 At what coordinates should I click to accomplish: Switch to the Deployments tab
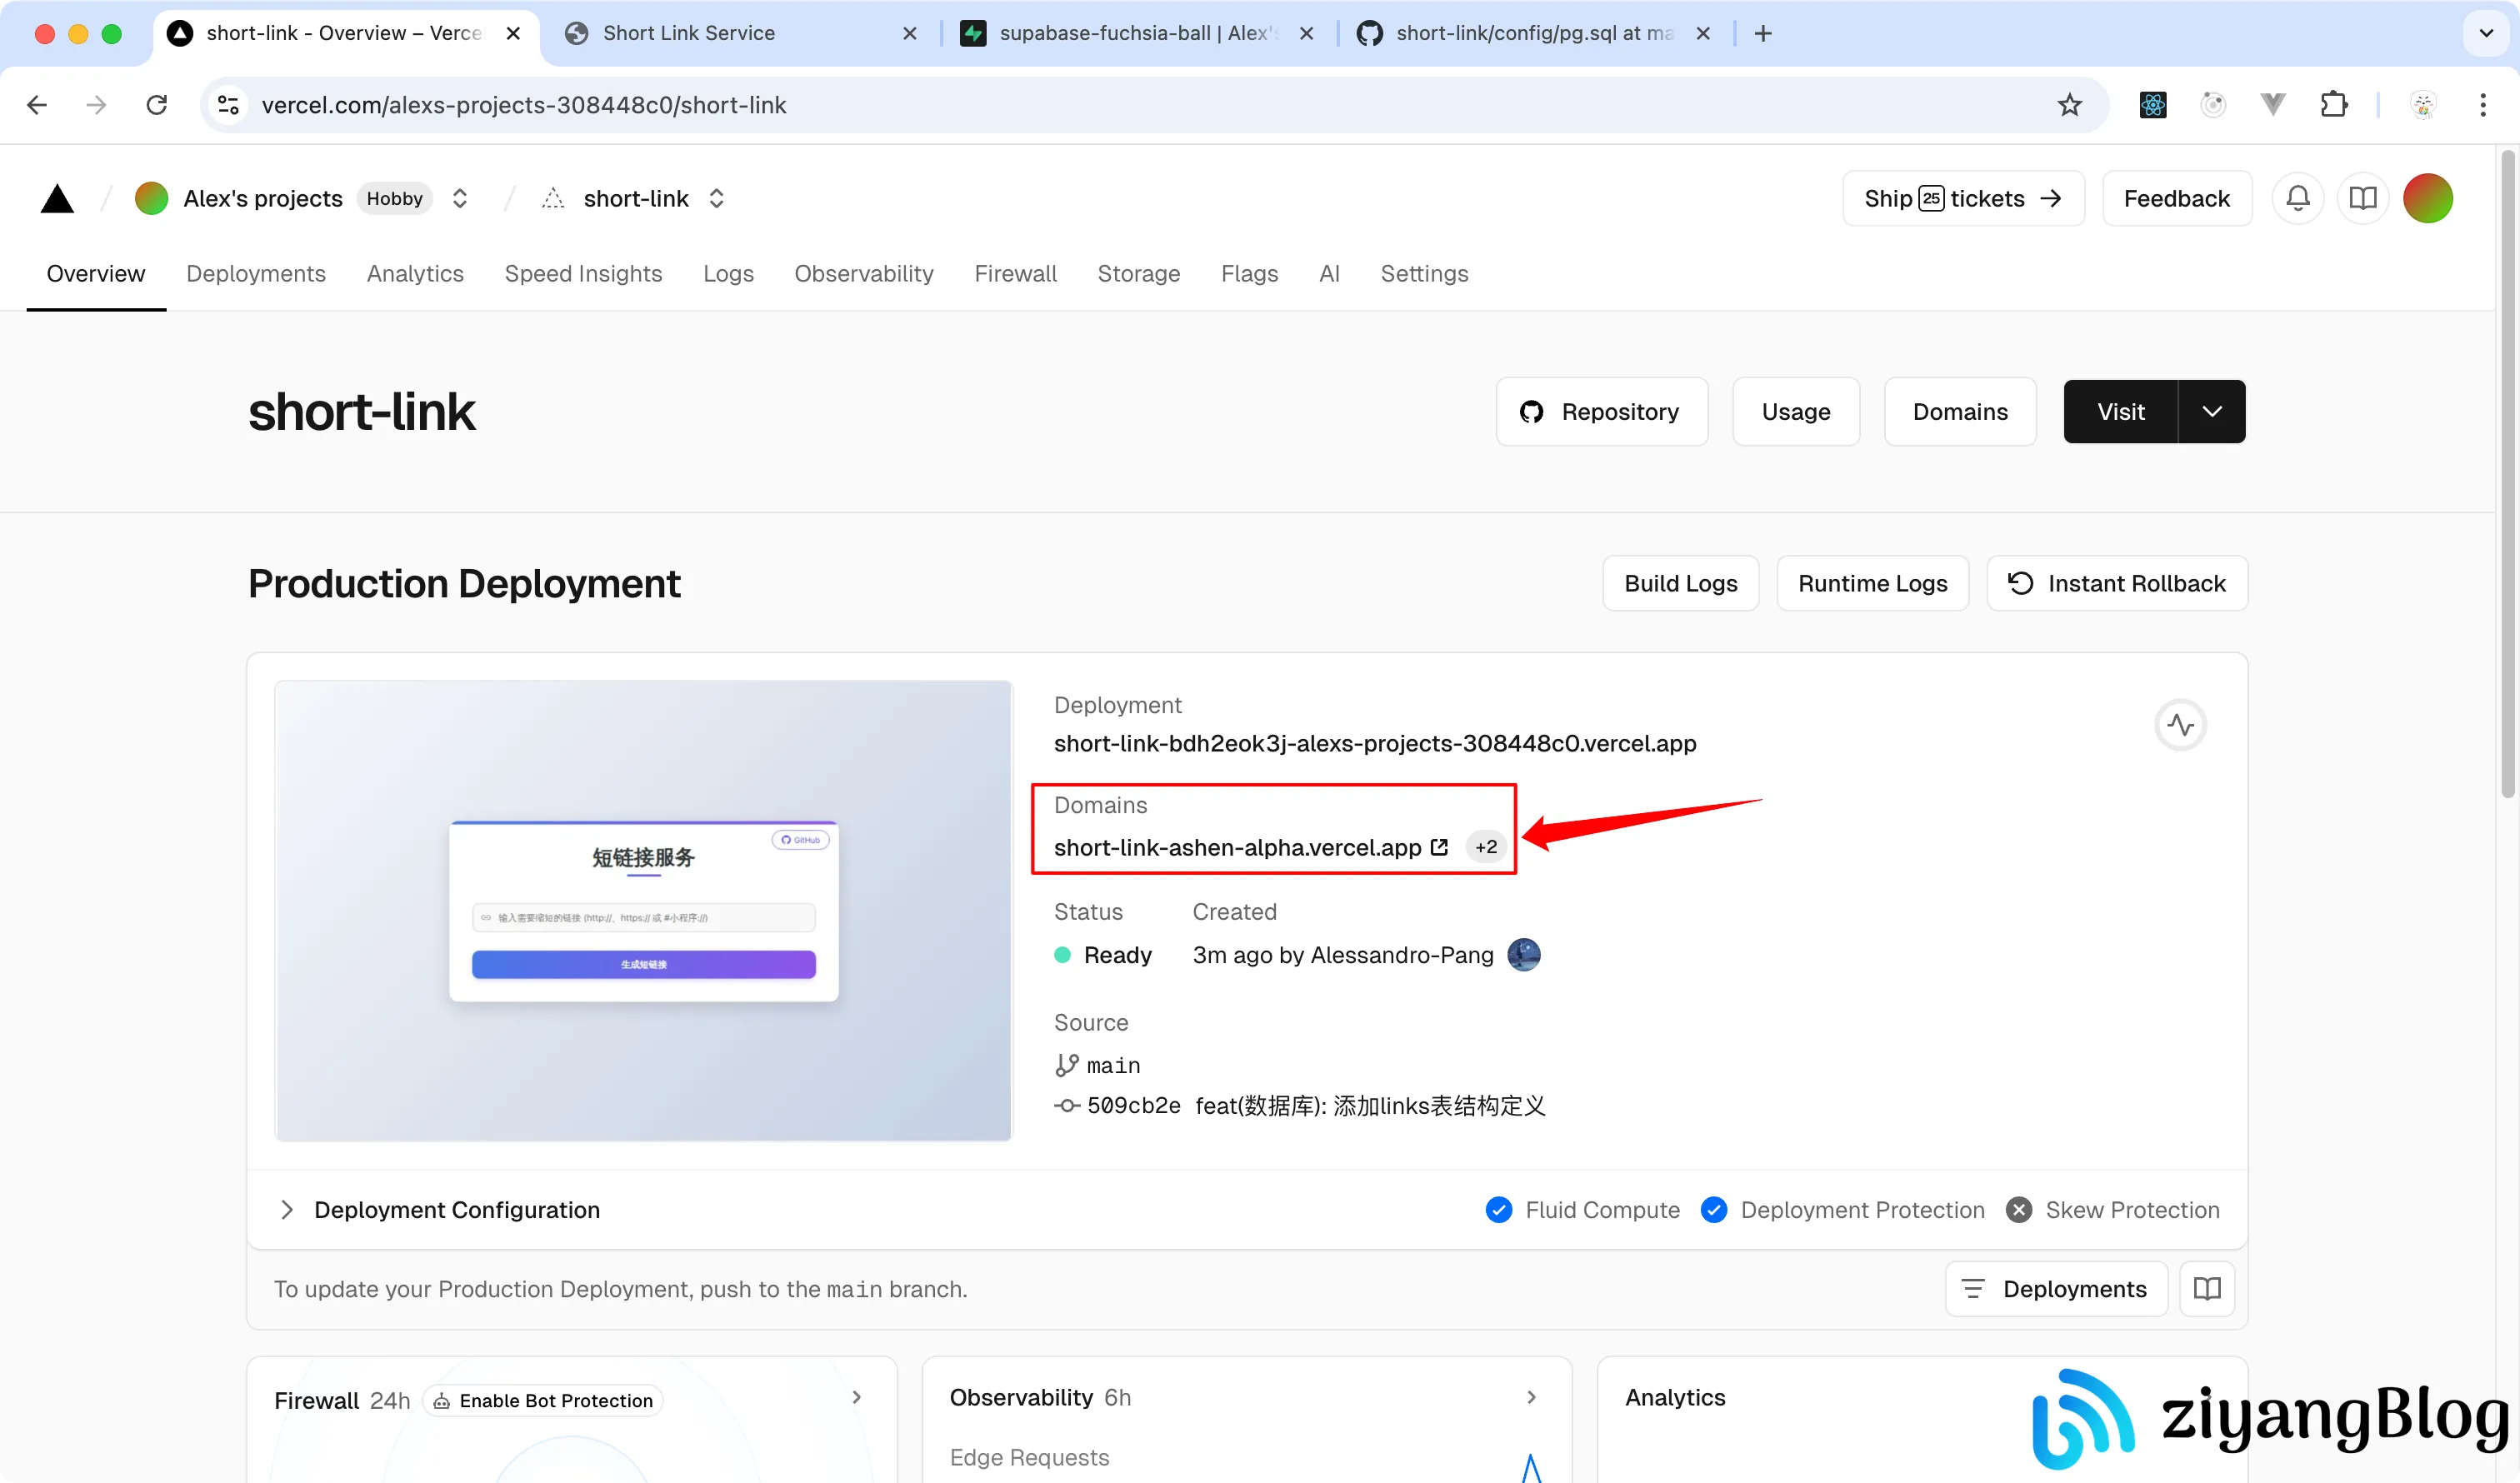(x=256, y=274)
